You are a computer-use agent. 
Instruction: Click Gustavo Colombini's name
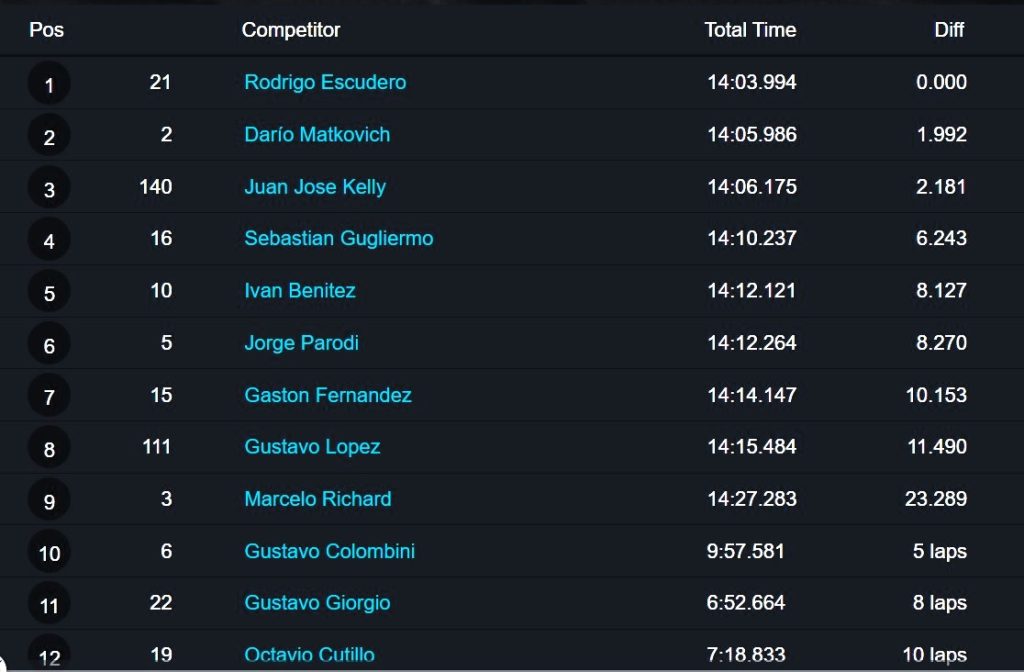pos(329,551)
